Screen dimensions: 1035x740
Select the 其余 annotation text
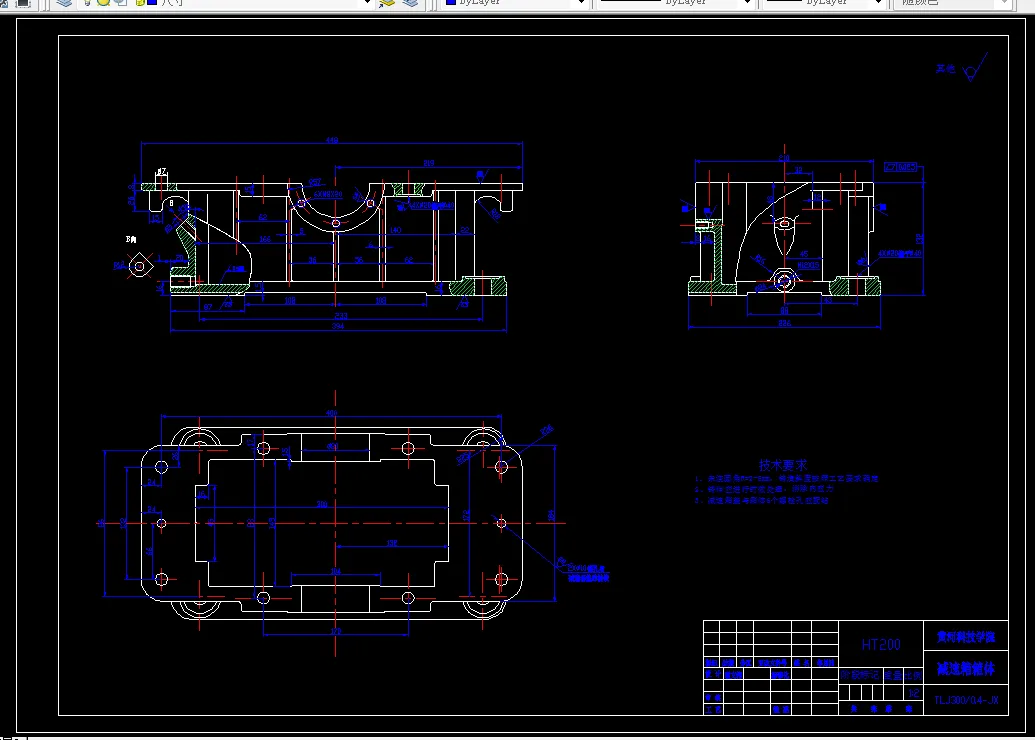945,69
